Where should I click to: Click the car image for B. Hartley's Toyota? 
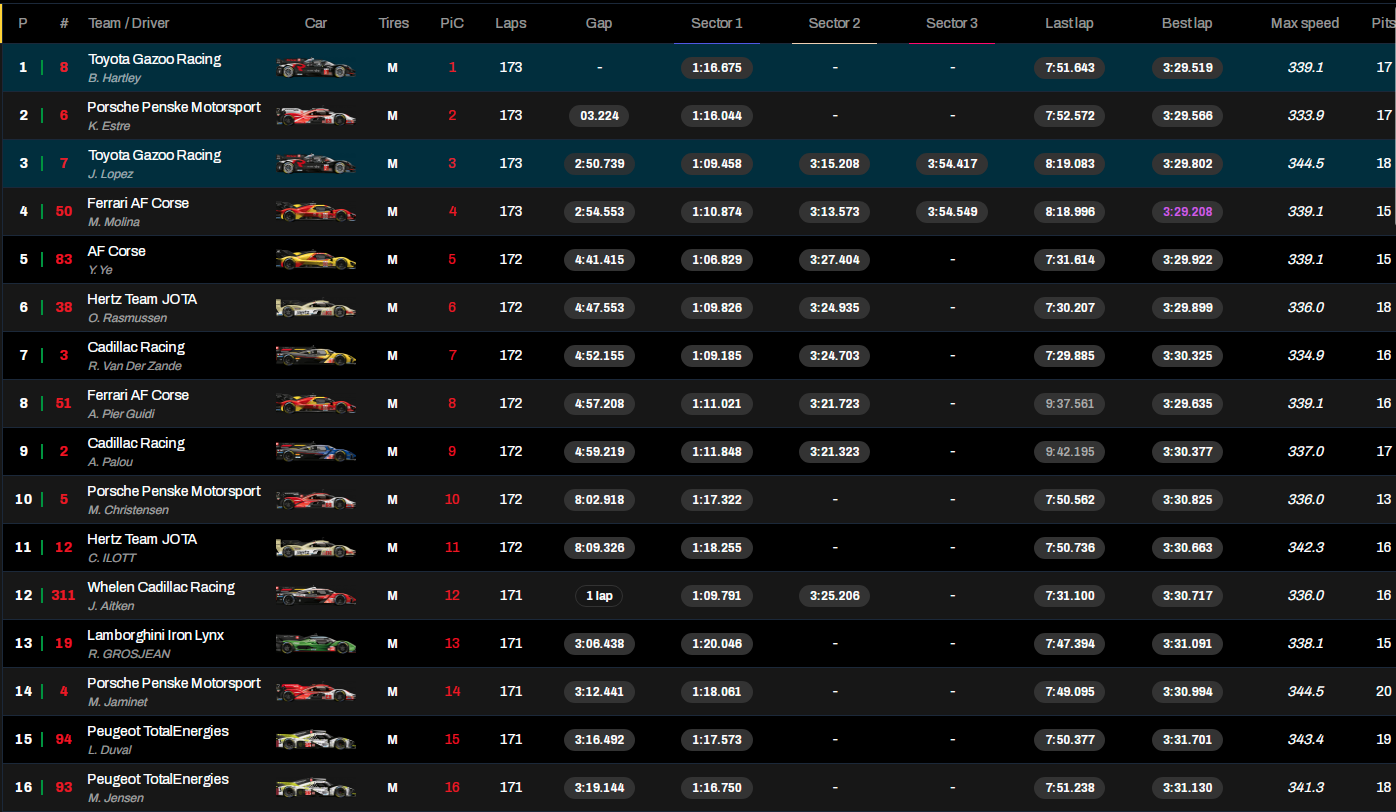(315, 68)
